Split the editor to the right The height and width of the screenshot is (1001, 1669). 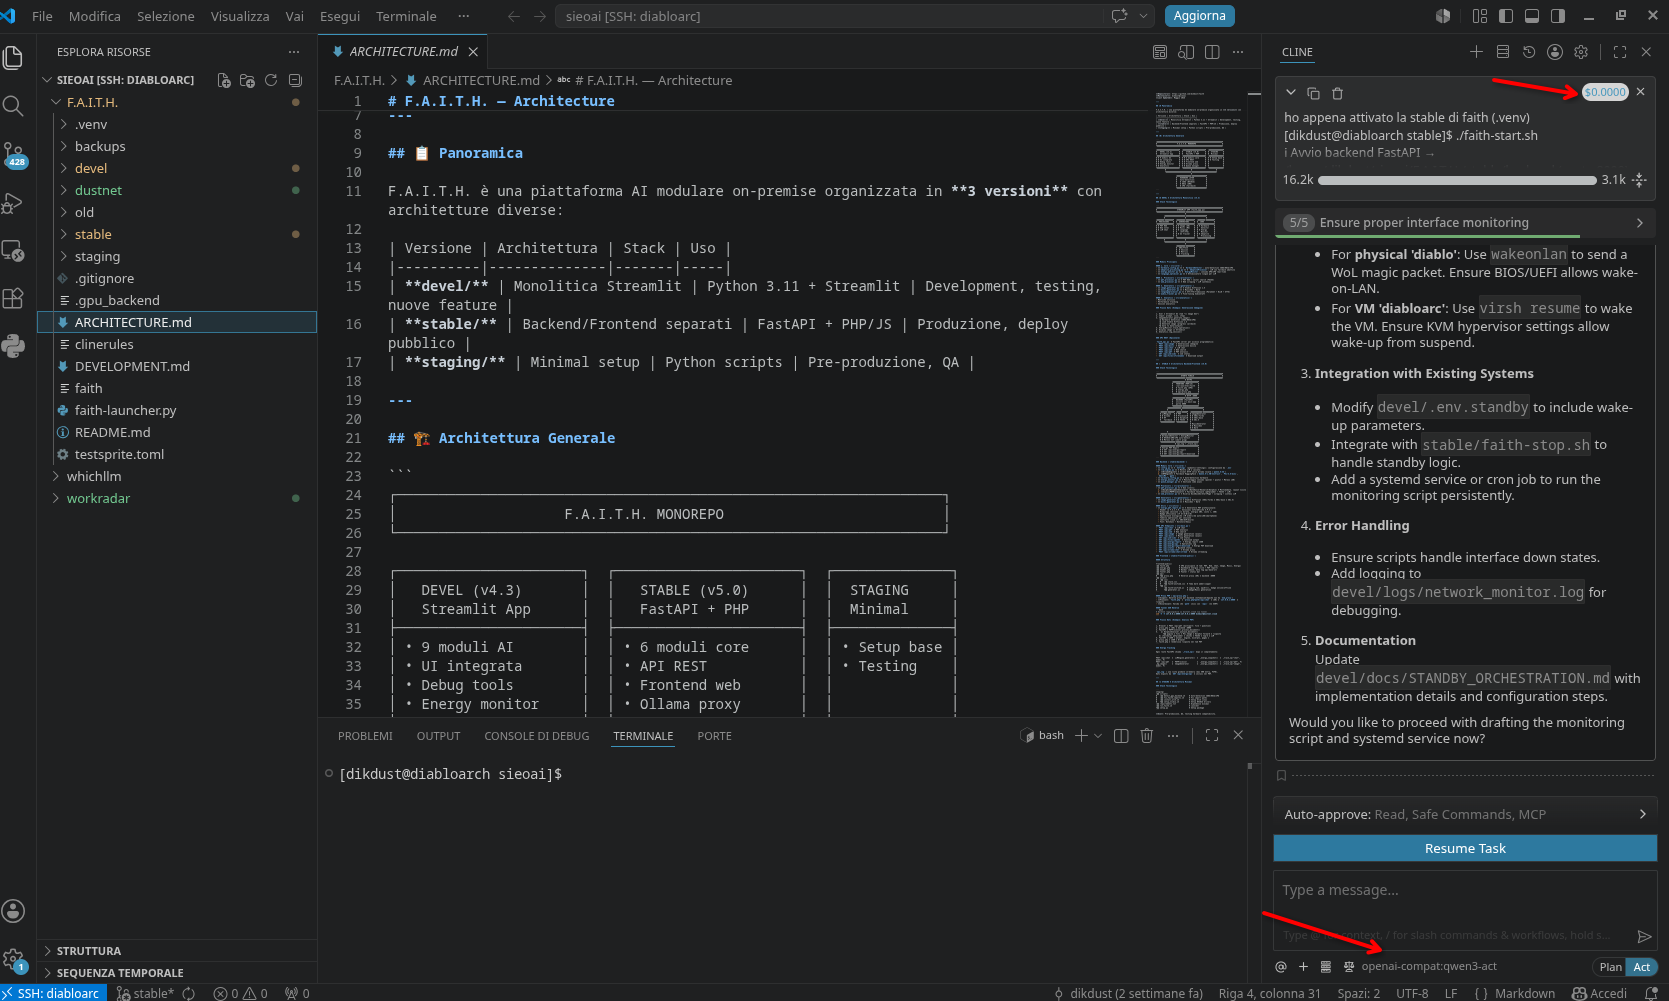[1212, 52]
